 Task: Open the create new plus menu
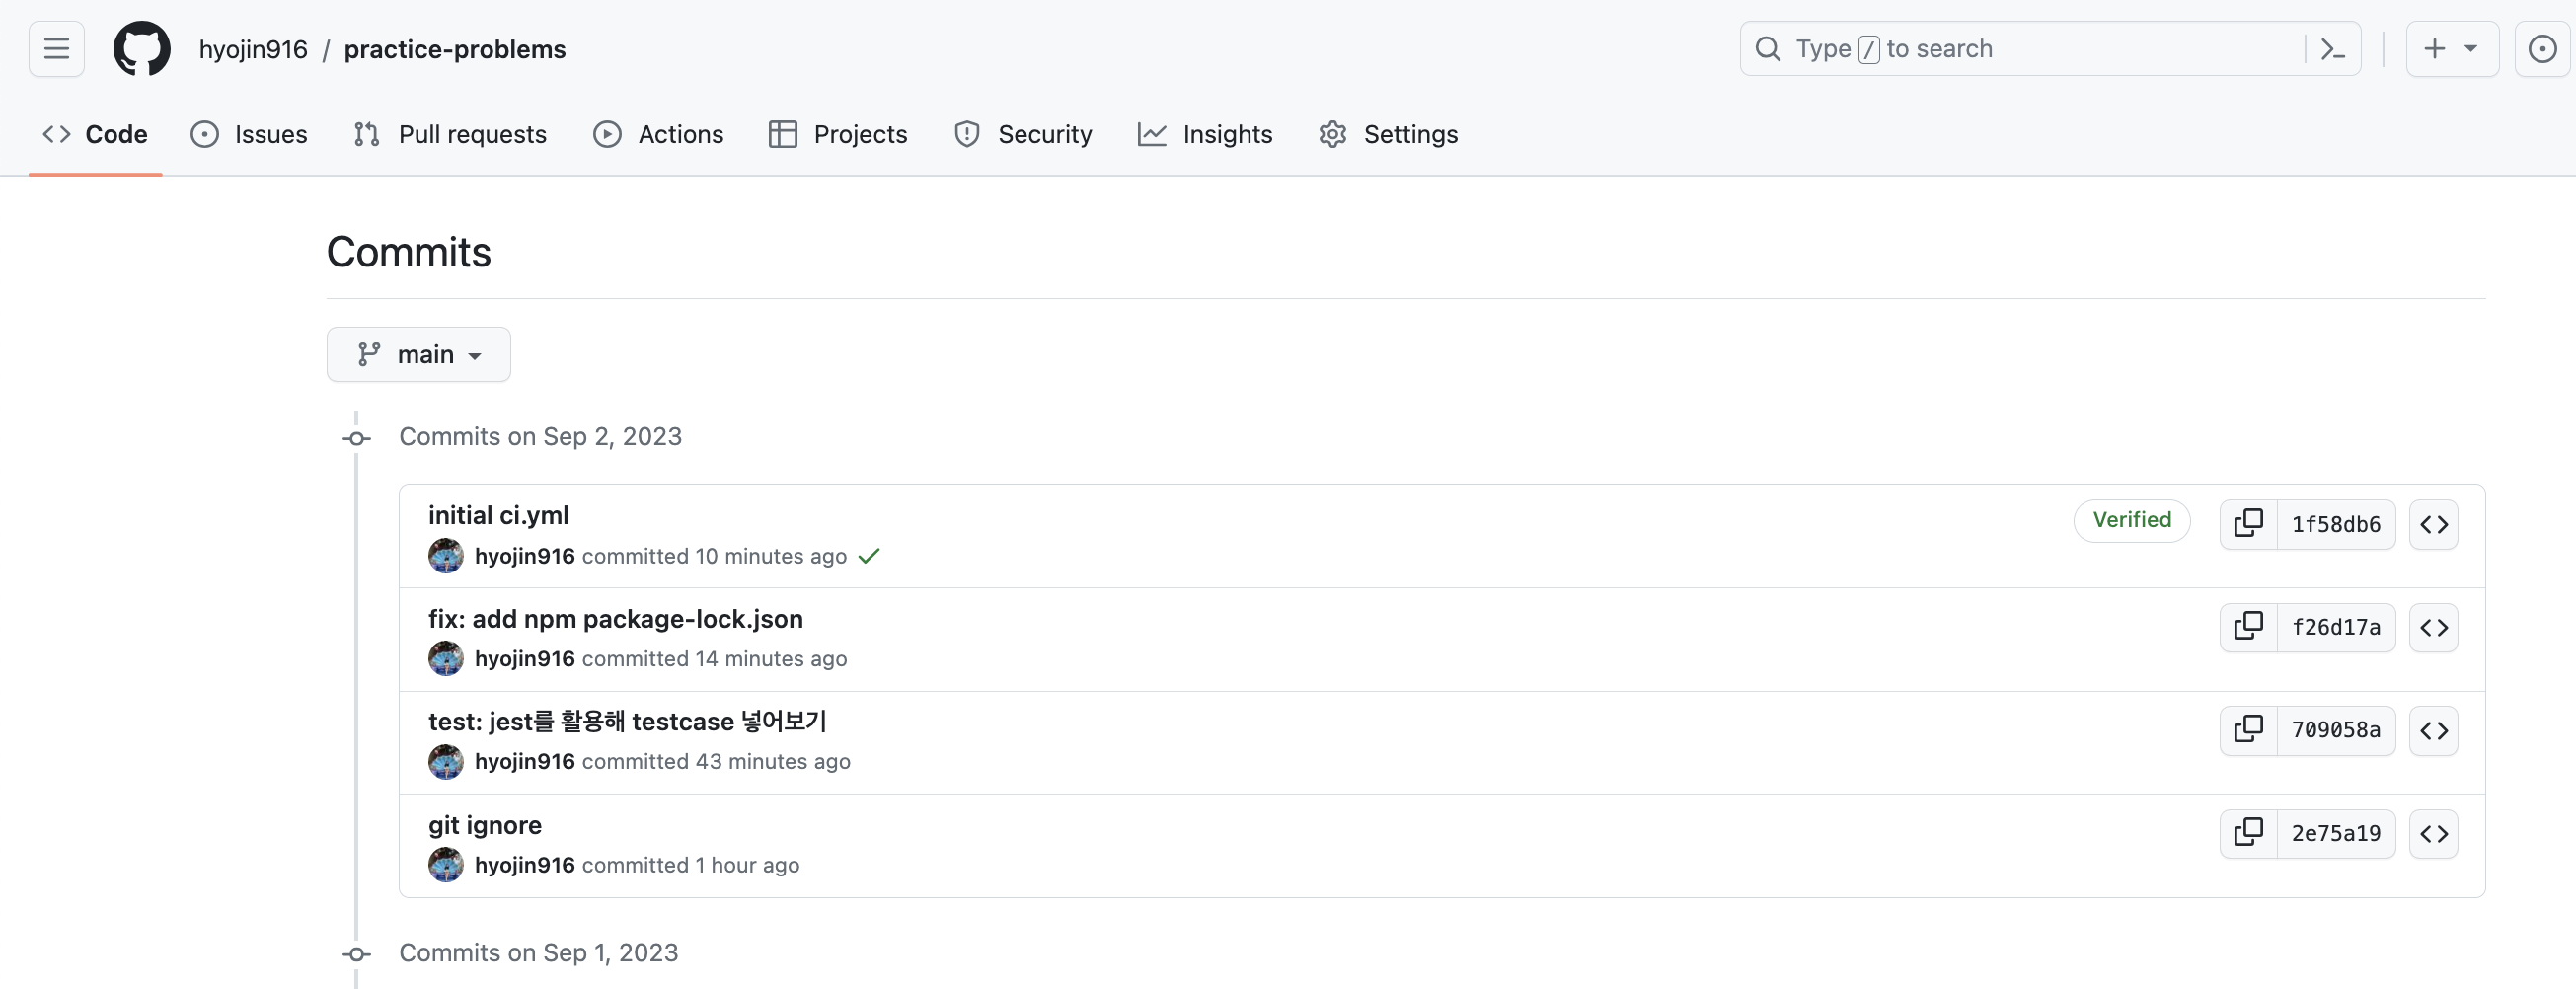(2451, 49)
